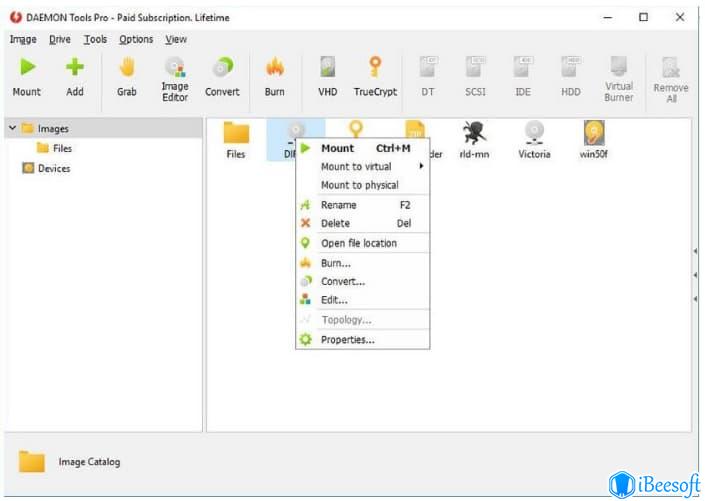Choose Open file location entry
Screen dimensions: 705x501
click(362, 243)
